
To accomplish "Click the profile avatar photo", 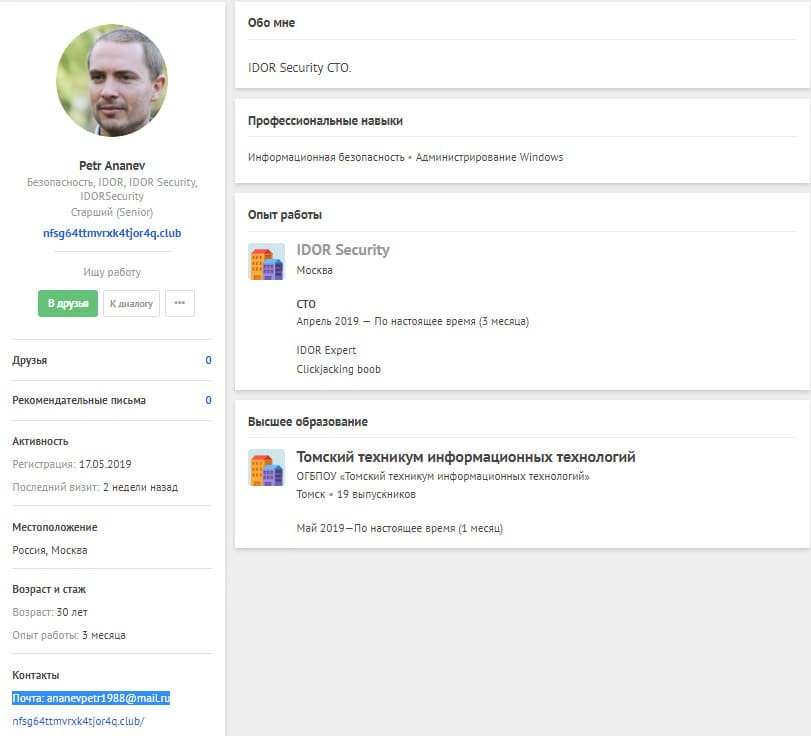I will click(x=112, y=80).
